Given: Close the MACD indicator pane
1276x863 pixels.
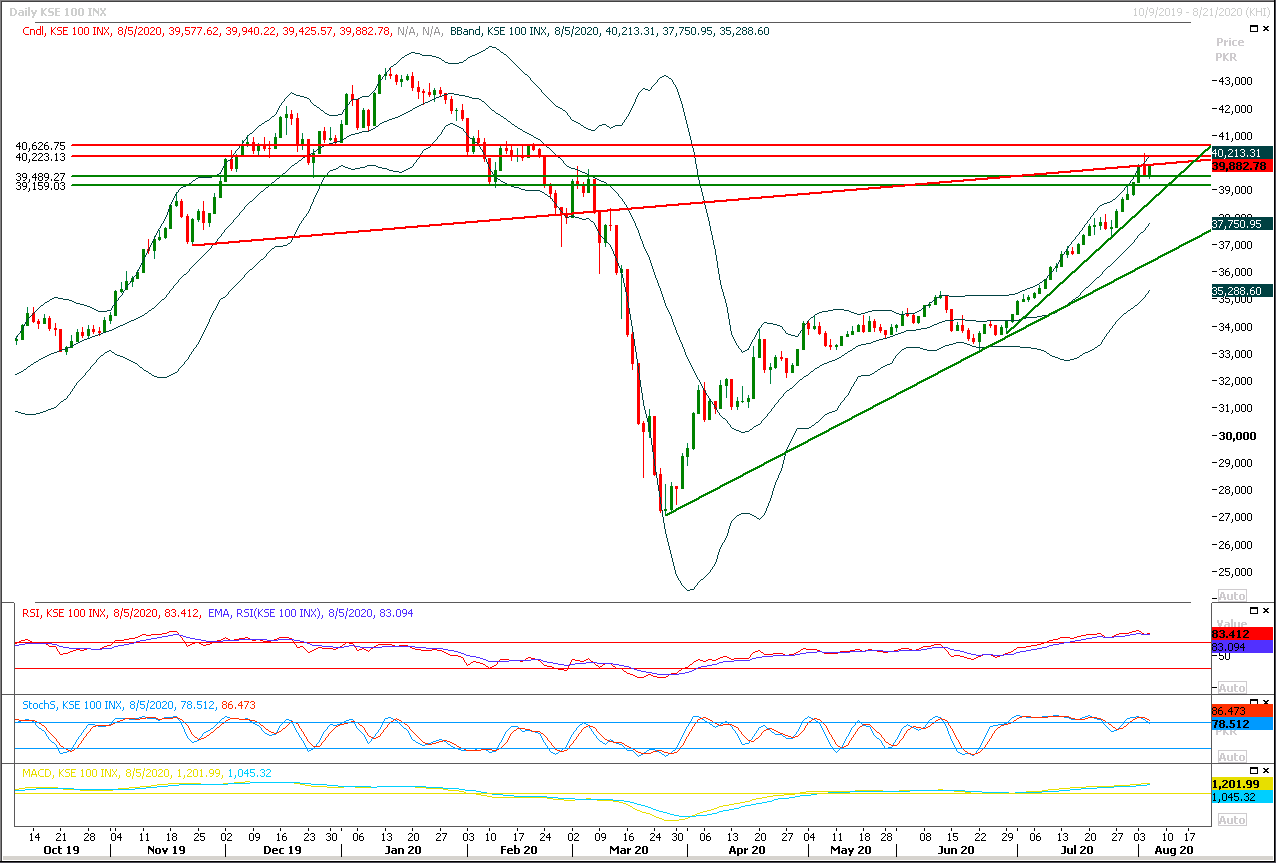Looking at the screenshot, I should pyautogui.click(x=1267, y=772).
